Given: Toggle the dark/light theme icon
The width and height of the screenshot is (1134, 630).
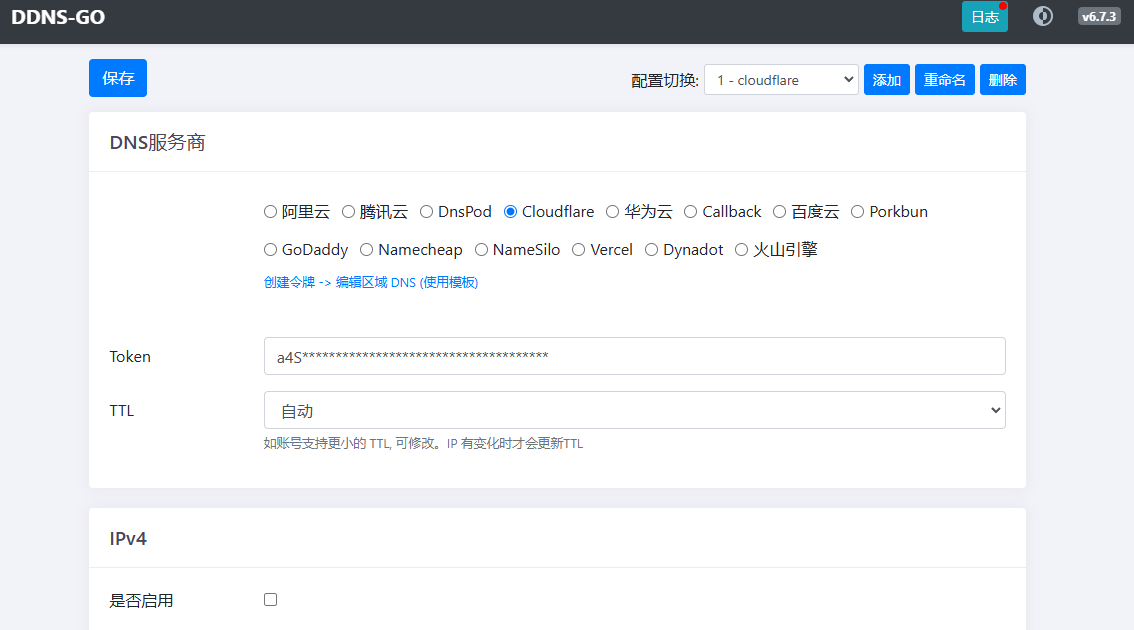Looking at the screenshot, I should (1043, 16).
